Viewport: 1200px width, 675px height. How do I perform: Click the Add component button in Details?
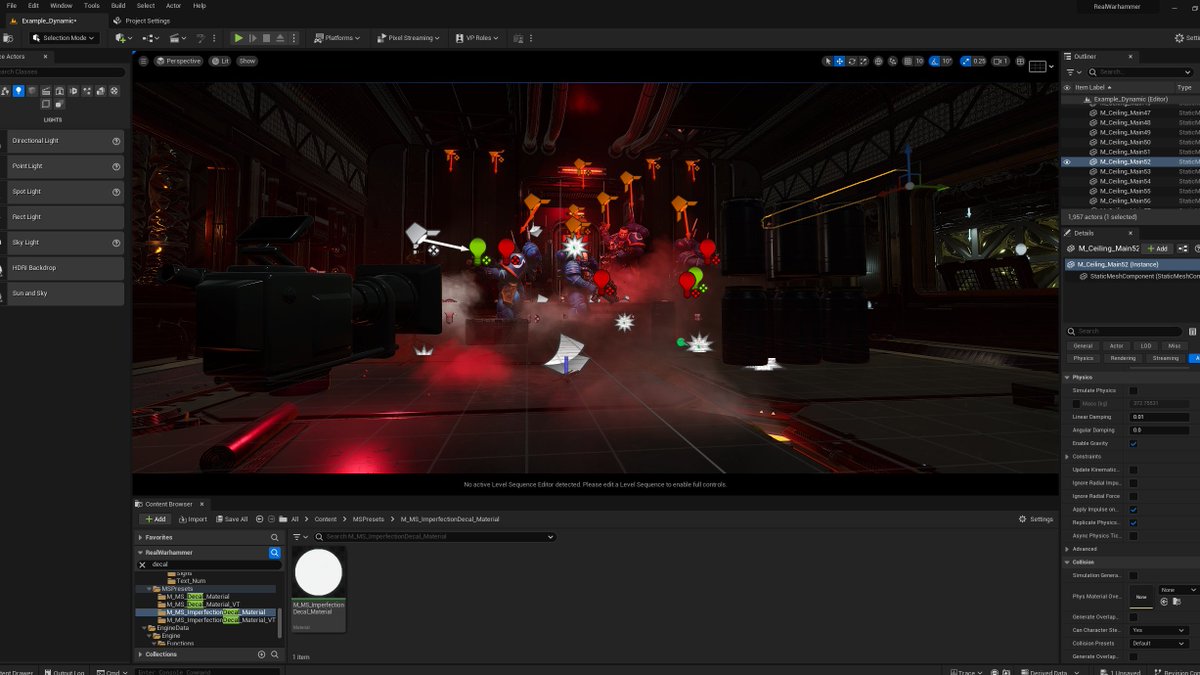pyautogui.click(x=1157, y=248)
